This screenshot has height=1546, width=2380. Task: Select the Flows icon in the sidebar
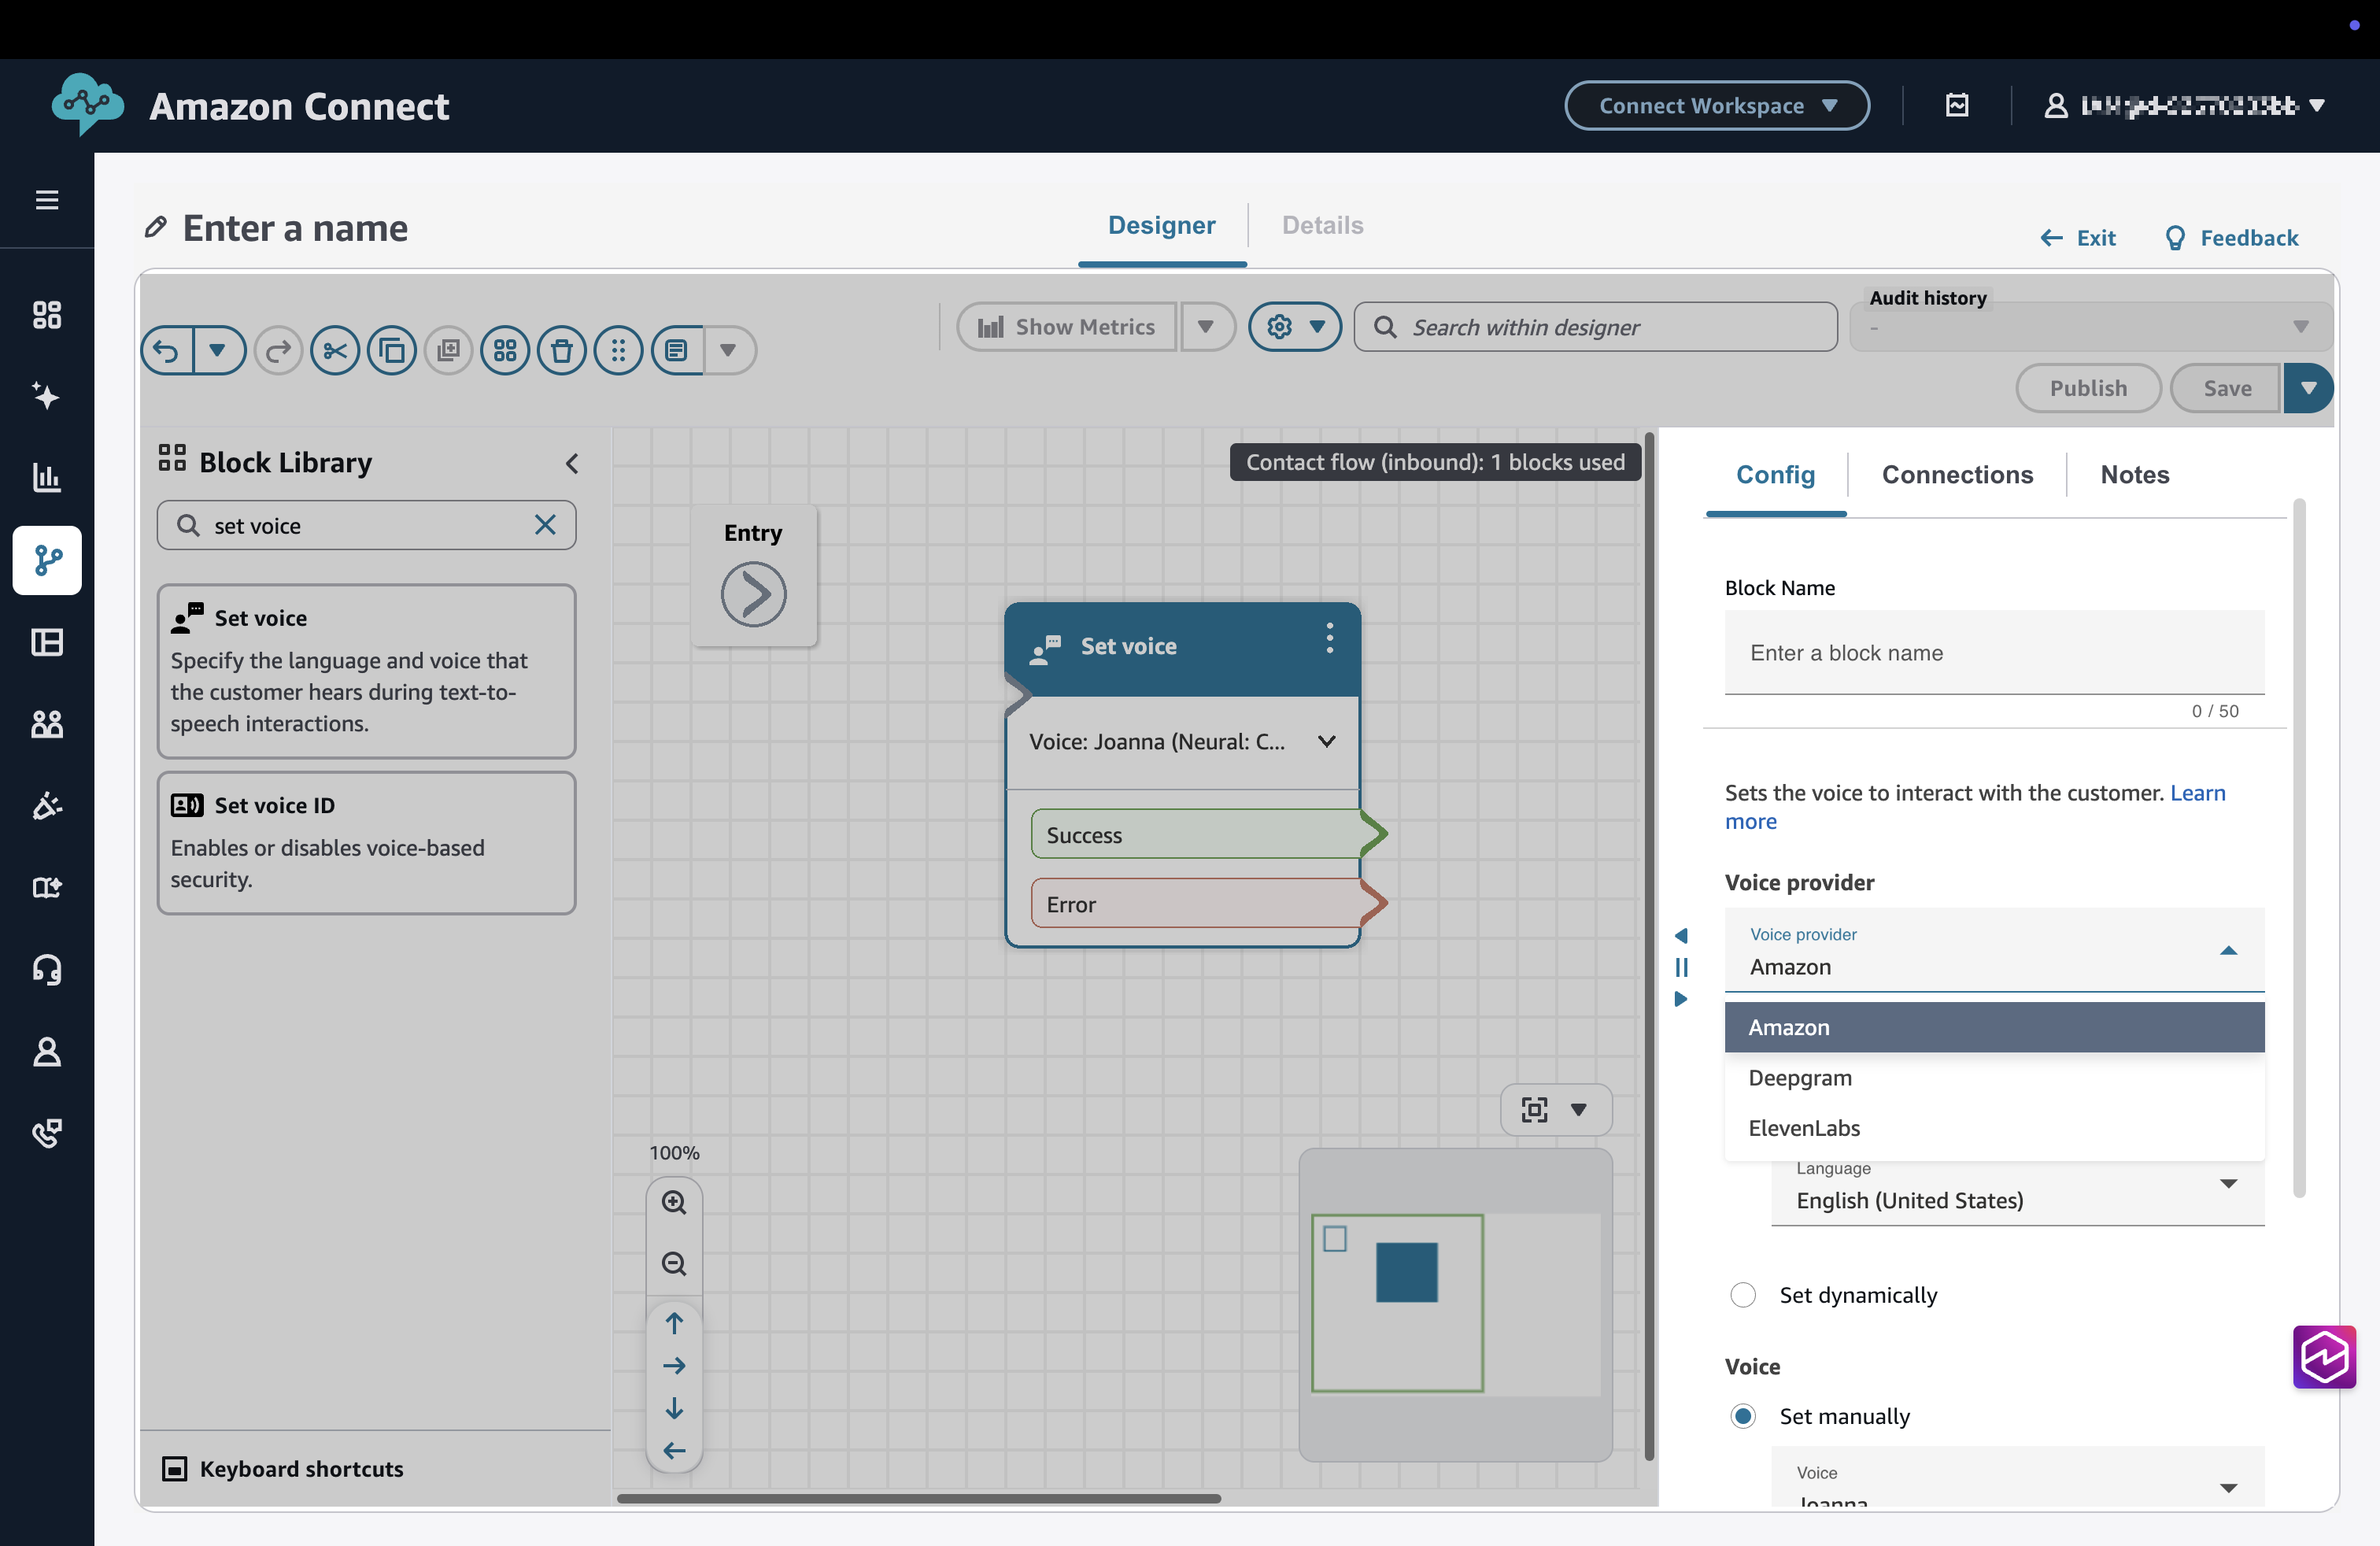click(x=46, y=560)
